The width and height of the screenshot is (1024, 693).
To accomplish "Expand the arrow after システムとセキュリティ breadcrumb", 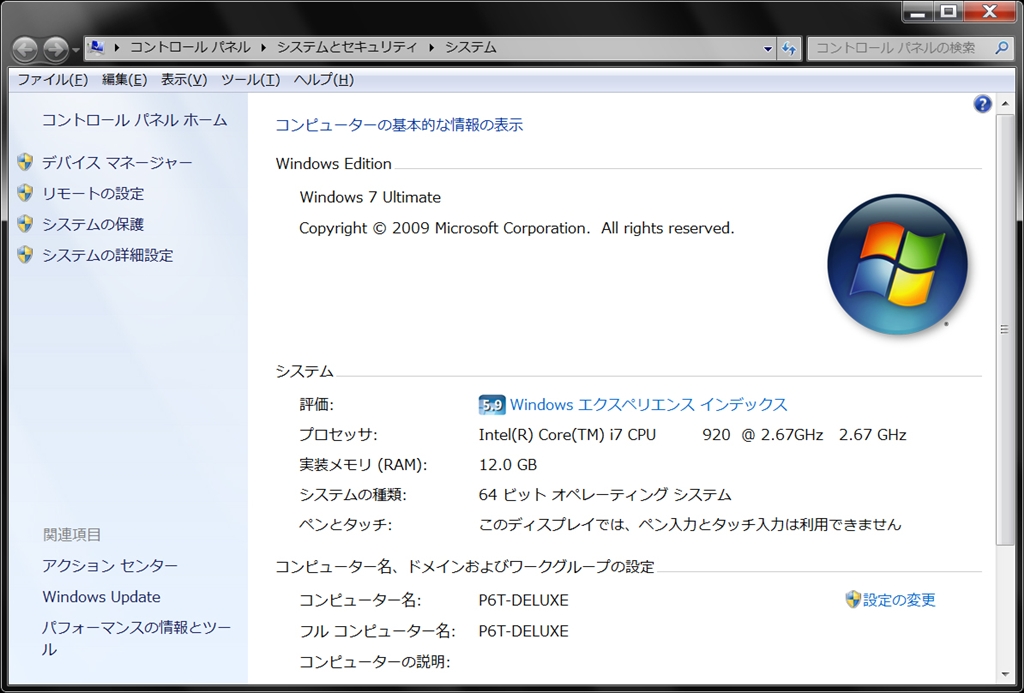I will coord(432,48).
